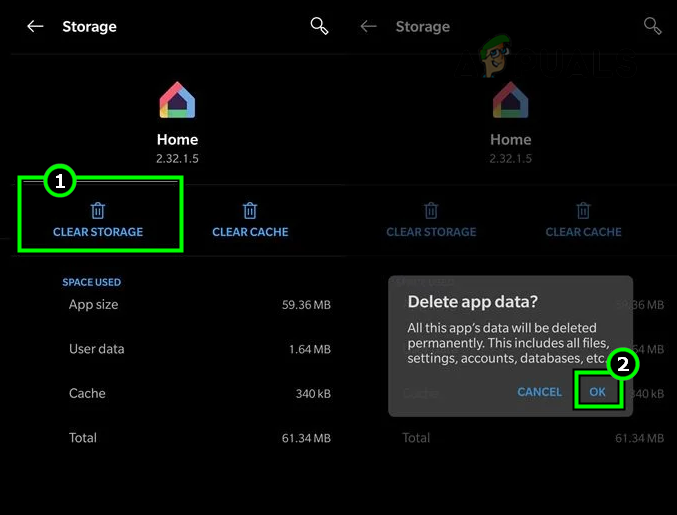Select the '61.34 MB' total value on left screen
This screenshot has width=677, height=515.
[x=306, y=438]
